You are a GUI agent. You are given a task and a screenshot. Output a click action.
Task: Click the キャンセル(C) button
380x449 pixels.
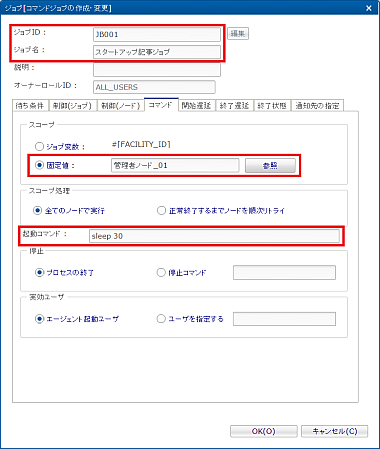click(335, 431)
